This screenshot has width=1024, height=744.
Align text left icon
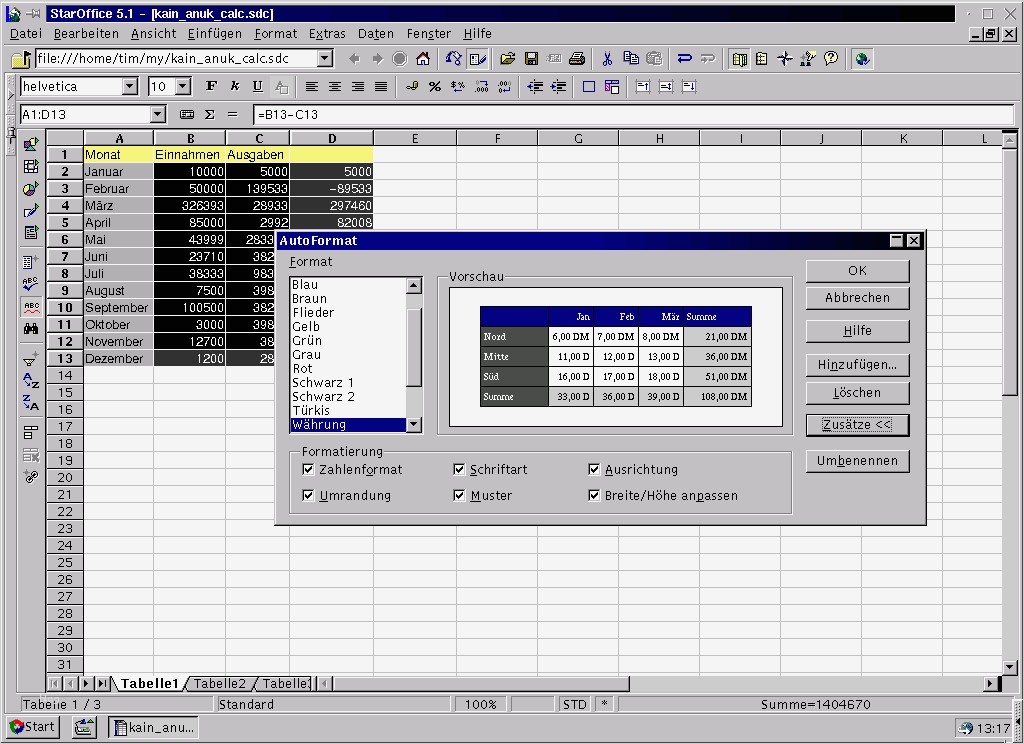[x=312, y=86]
